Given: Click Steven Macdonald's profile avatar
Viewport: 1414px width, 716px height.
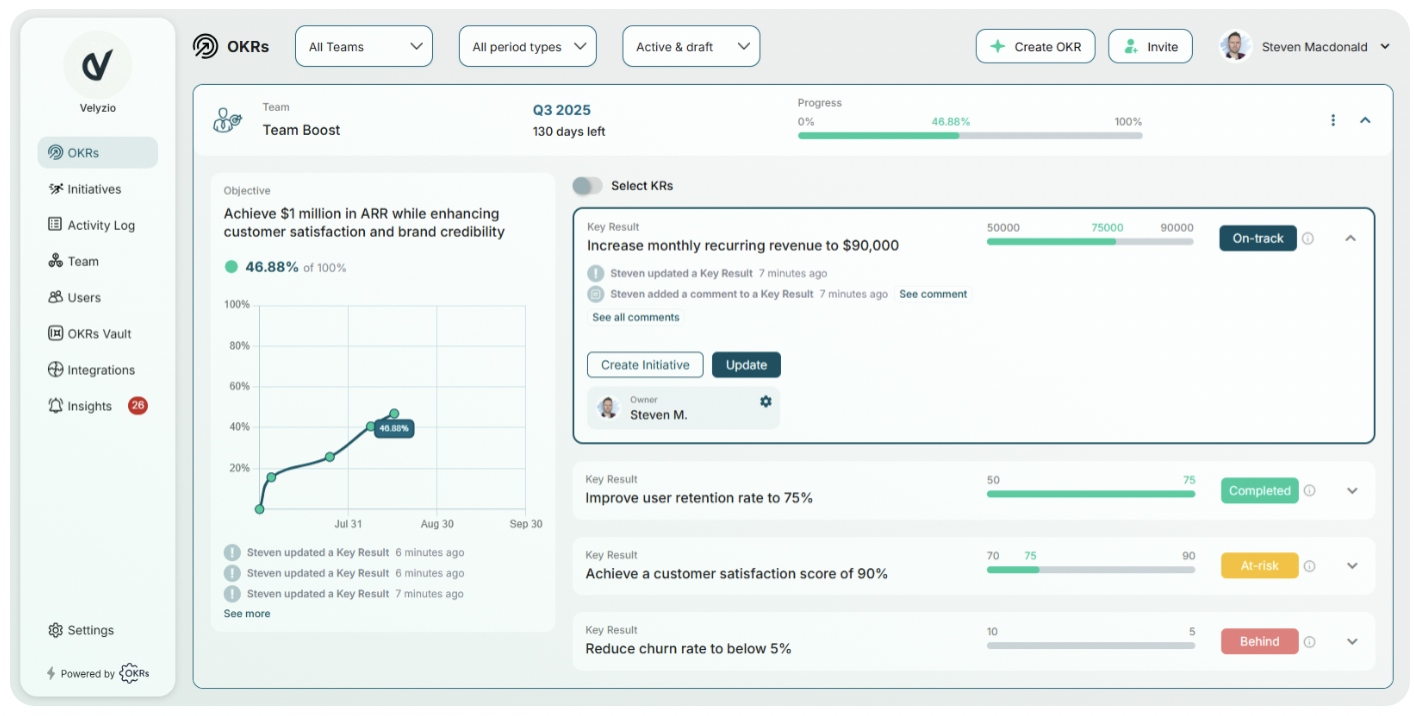Looking at the screenshot, I should click(1235, 46).
